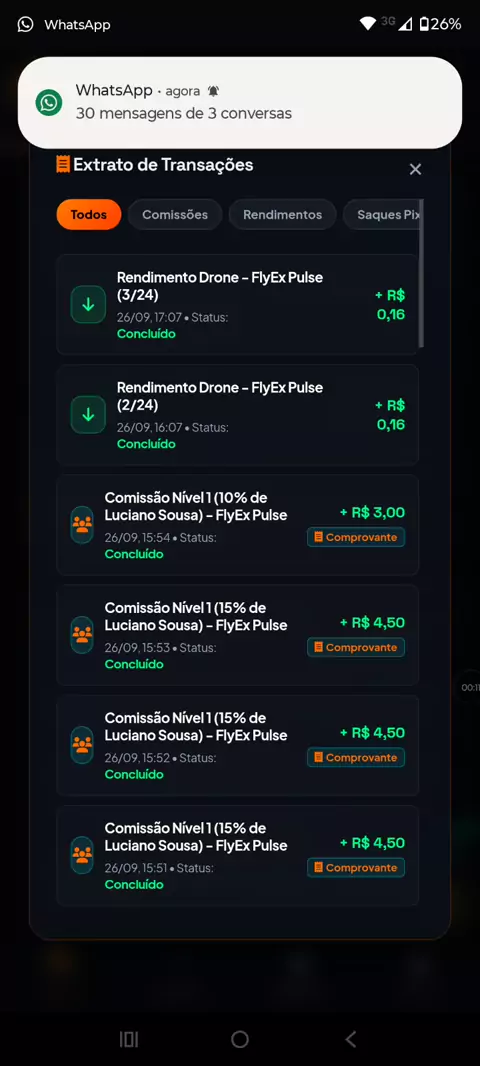Open Comprovante for the 15:53 commission
Image resolution: width=480 pixels, height=1066 pixels.
coord(356,647)
